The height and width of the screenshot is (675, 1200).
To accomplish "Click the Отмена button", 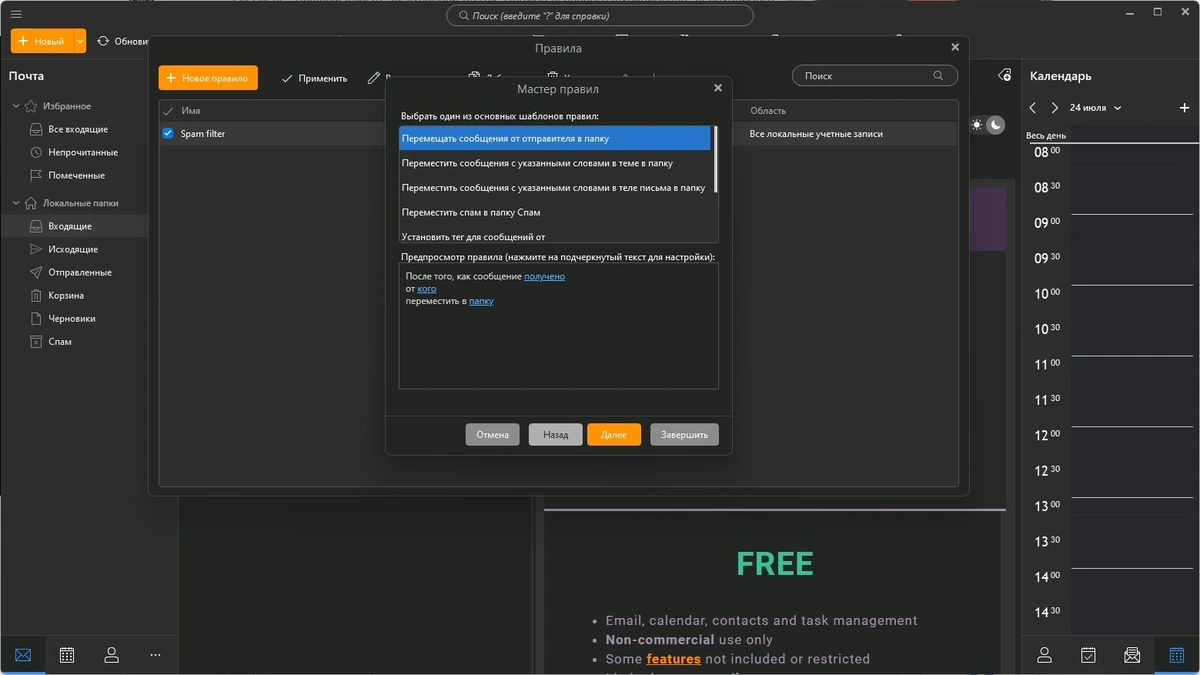I will coord(492,435).
